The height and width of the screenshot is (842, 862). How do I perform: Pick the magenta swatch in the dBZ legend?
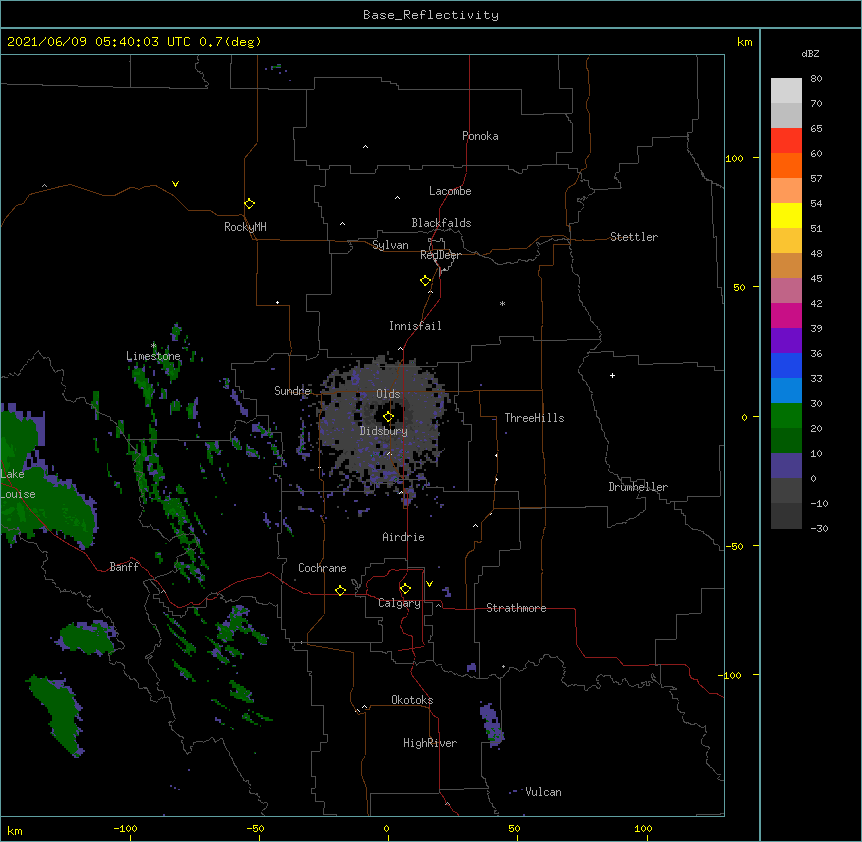point(786,315)
